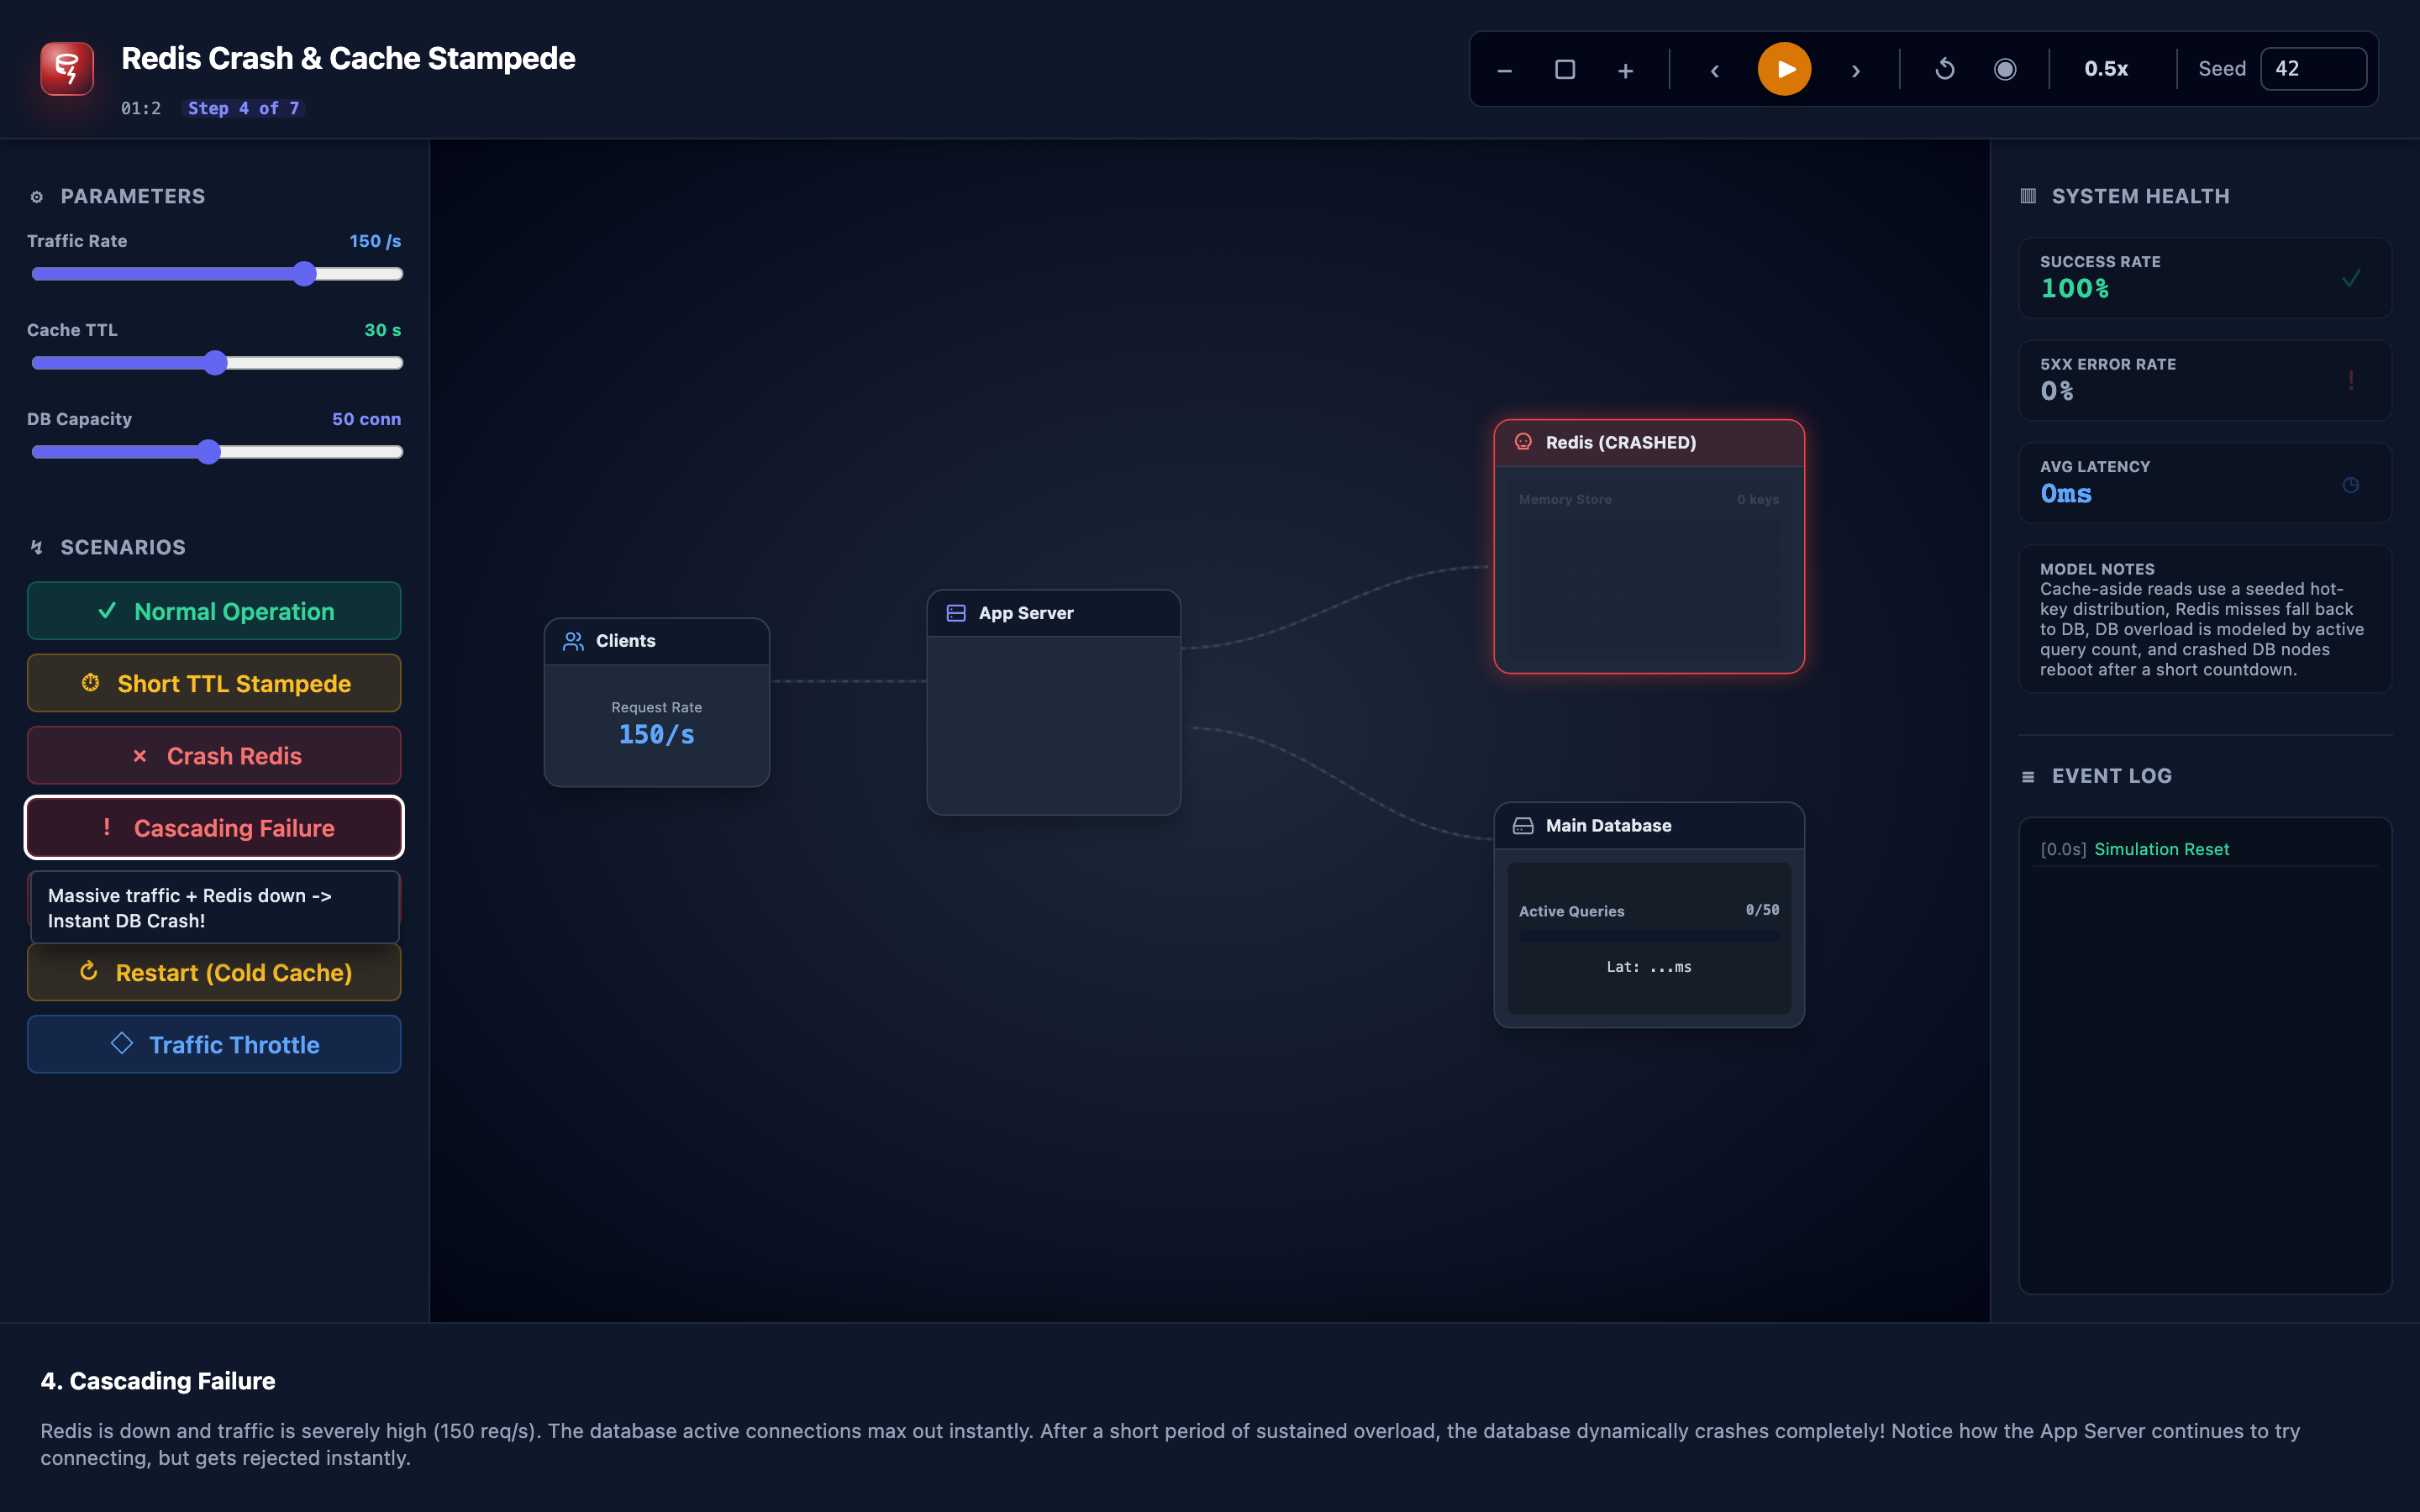Click the App Server node icon
Screen dimensions: 2420x1512
(x=956, y=613)
